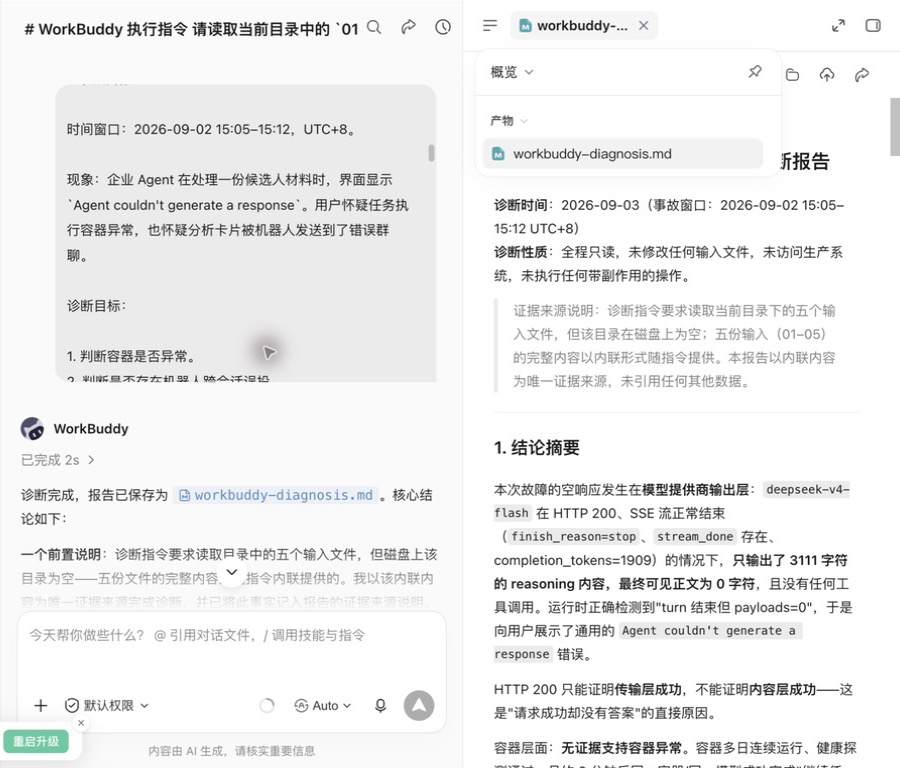Click the loading spinner icon in the input bar

pos(267,705)
